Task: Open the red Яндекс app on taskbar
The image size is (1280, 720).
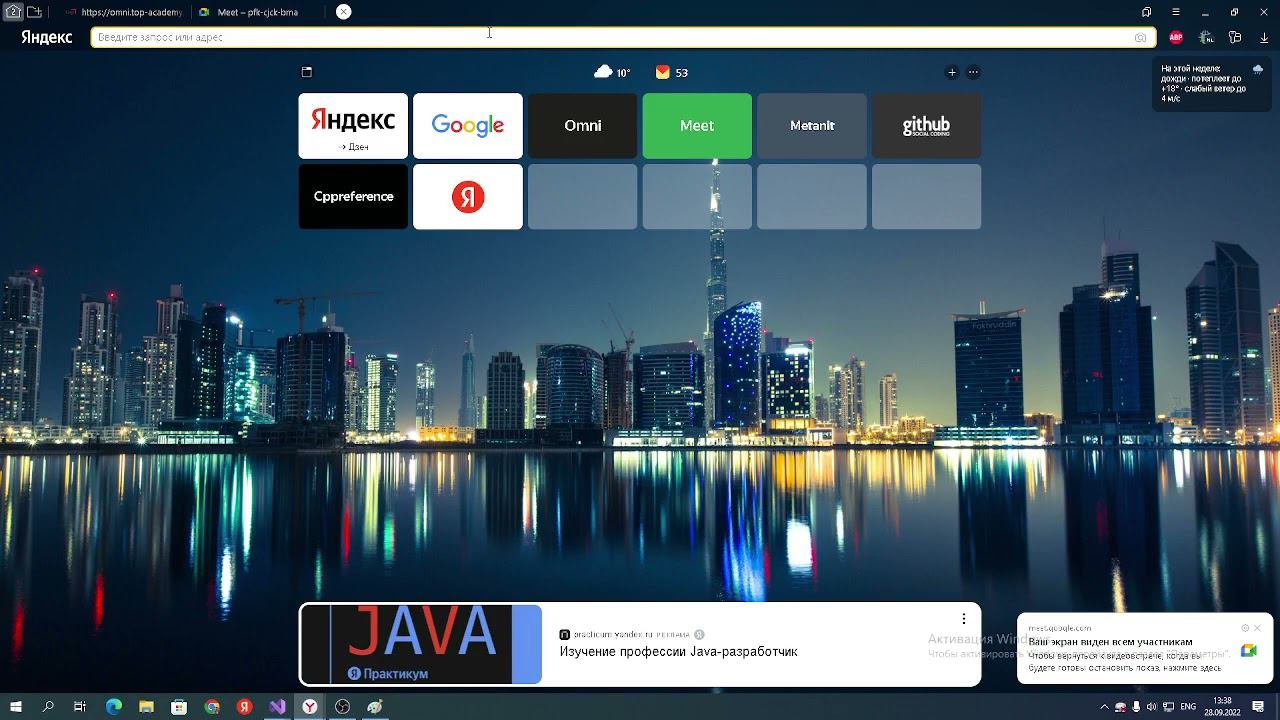Action: point(244,707)
